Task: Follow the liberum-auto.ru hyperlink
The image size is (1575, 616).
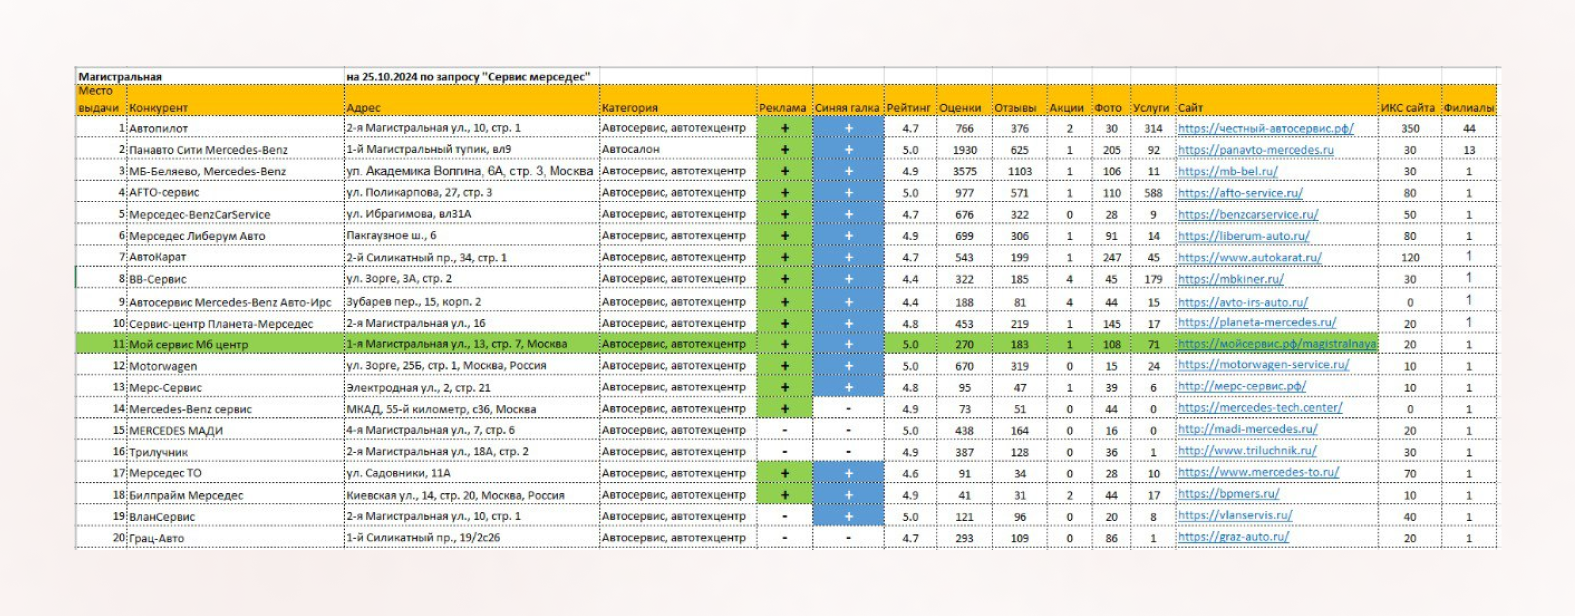Action: (1243, 236)
